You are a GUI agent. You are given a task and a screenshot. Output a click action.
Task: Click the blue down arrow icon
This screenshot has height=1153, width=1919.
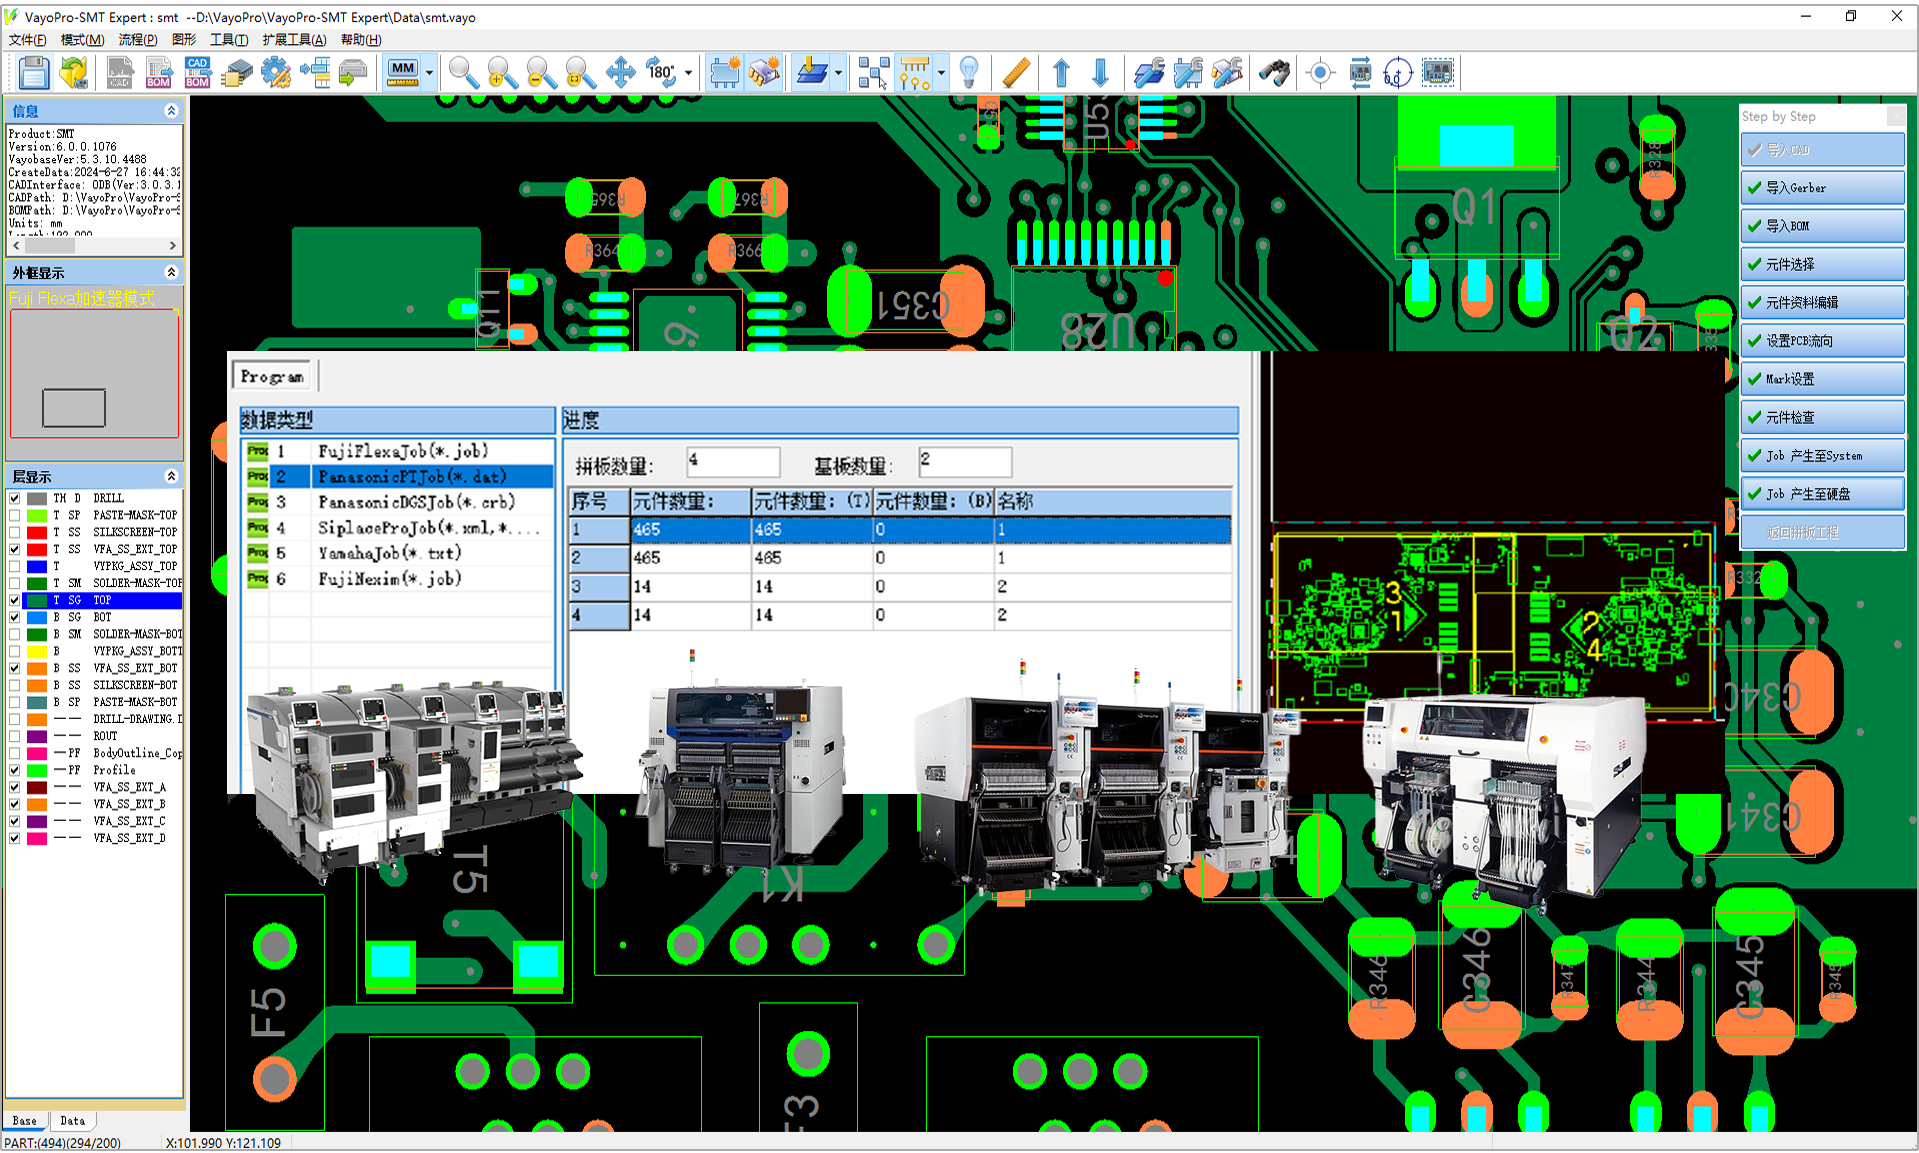click(1101, 73)
